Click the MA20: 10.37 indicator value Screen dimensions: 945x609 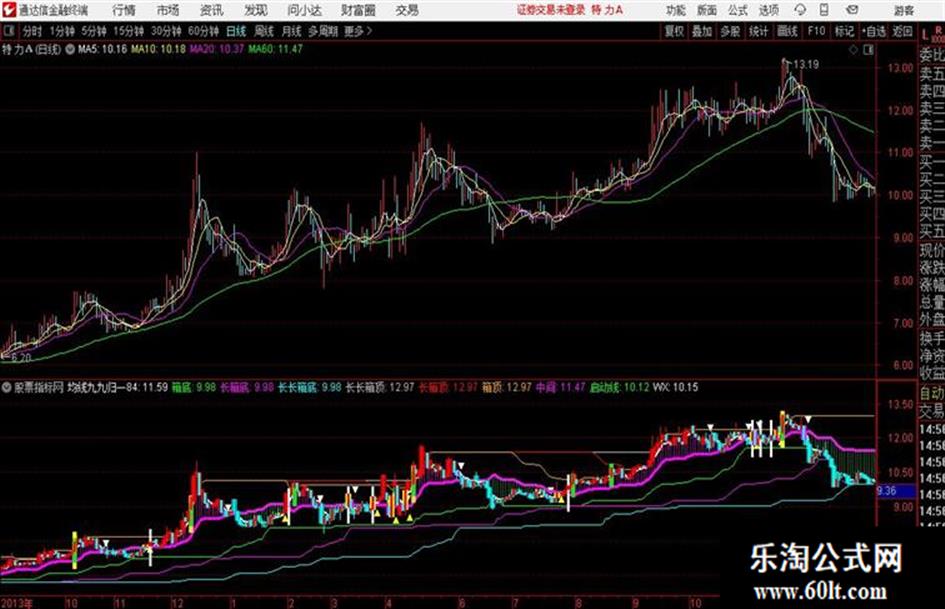click(216, 49)
